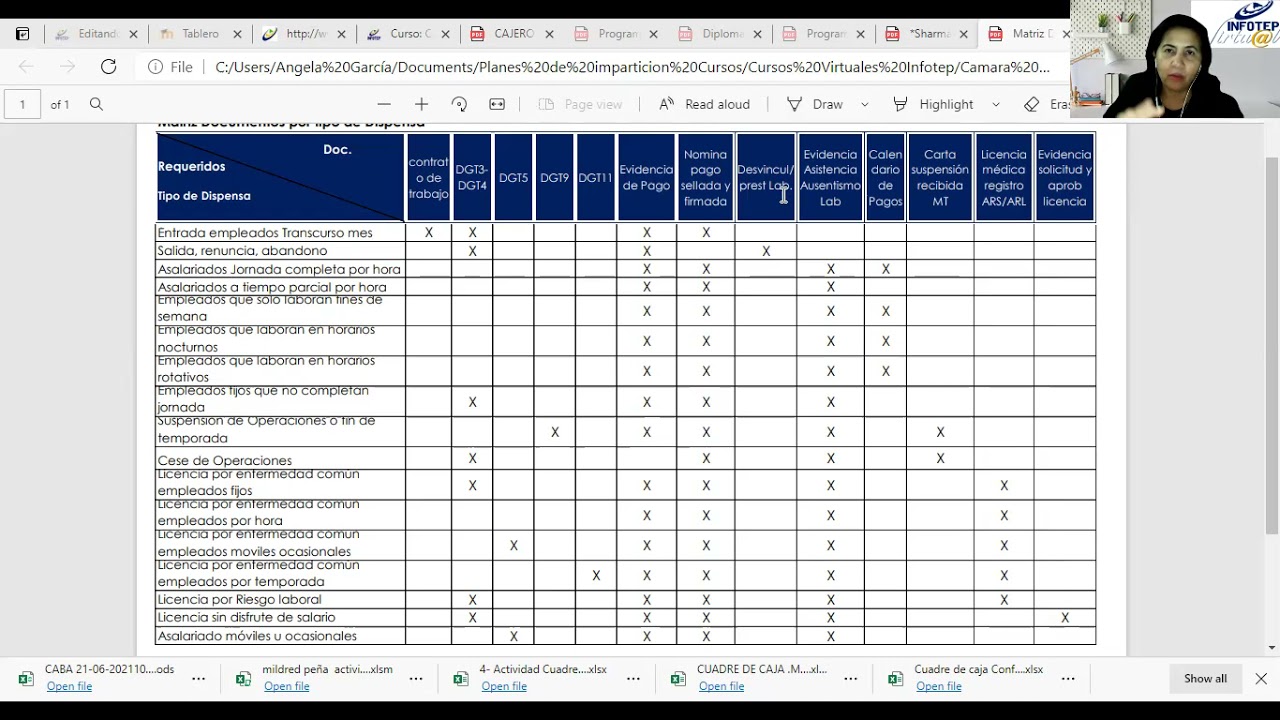The height and width of the screenshot is (720, 1280).
Task: Click the 'Evidencia de Pago' column header
Action: (646, 177)
